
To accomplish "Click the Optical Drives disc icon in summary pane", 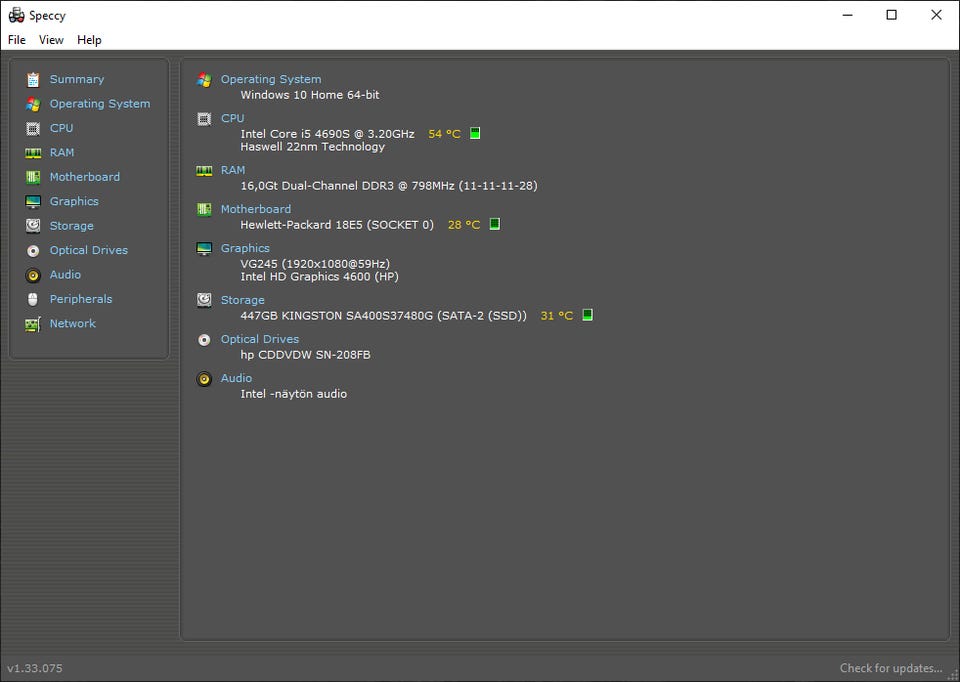I will (x=204, y=339).
